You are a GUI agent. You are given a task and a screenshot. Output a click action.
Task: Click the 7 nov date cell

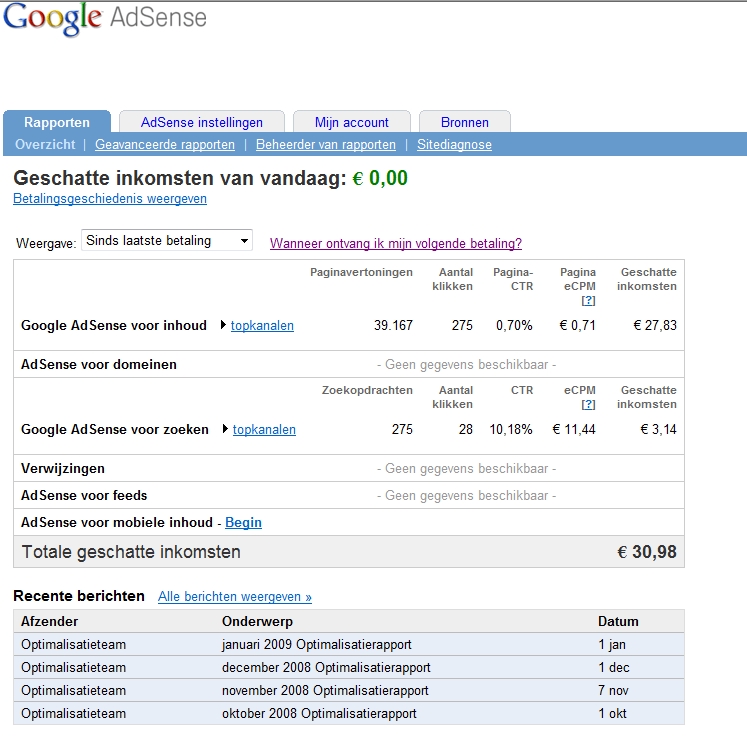tap(613, 690)
